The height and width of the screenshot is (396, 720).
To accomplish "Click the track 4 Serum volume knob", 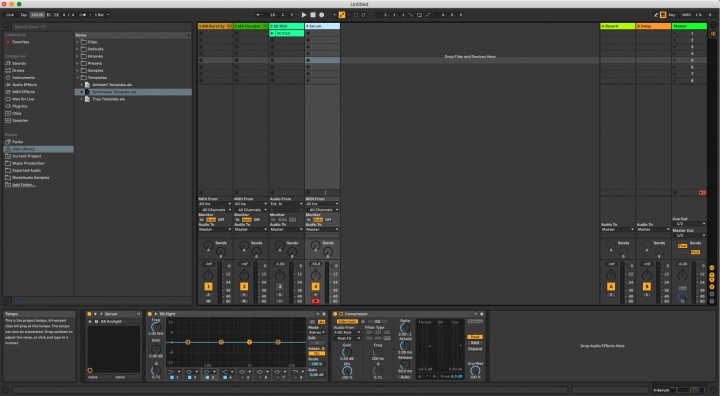I will 315,275.
